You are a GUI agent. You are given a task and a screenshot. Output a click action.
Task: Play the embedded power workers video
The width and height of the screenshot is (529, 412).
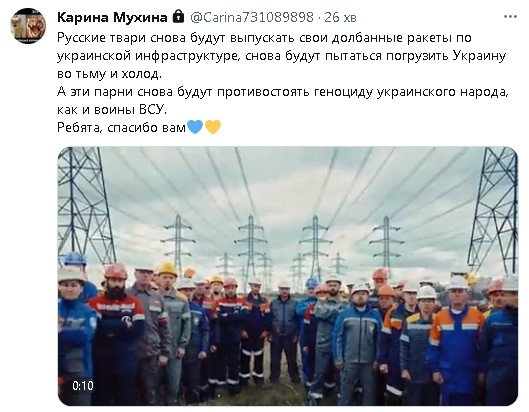(x=288, y=276)
